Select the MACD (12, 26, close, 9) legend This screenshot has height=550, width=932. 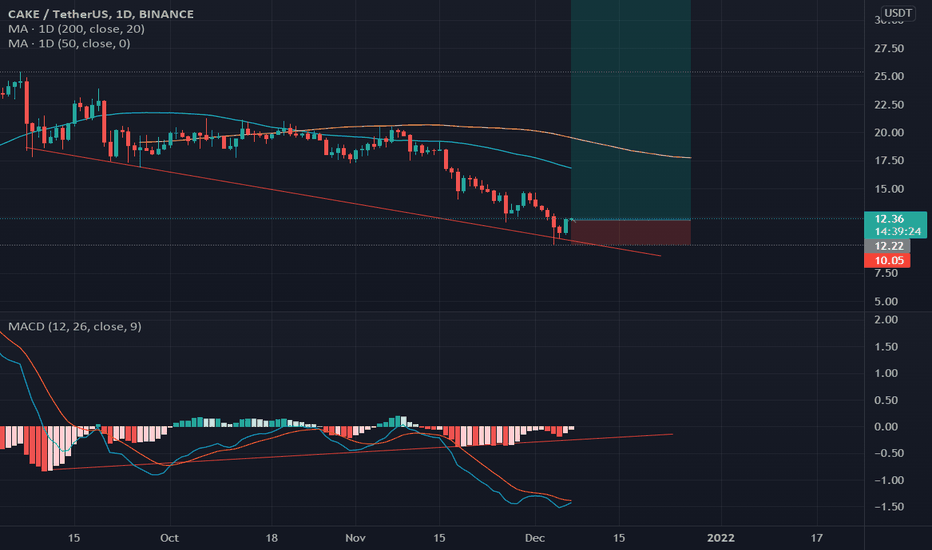pyautogui.click(x=74, y=326)
